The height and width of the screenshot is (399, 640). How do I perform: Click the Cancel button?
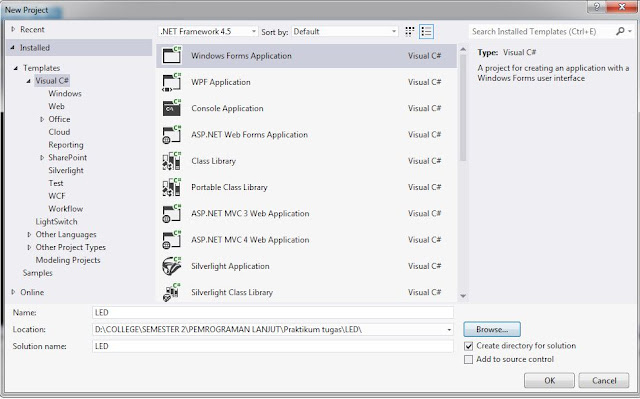coord(604,380)
